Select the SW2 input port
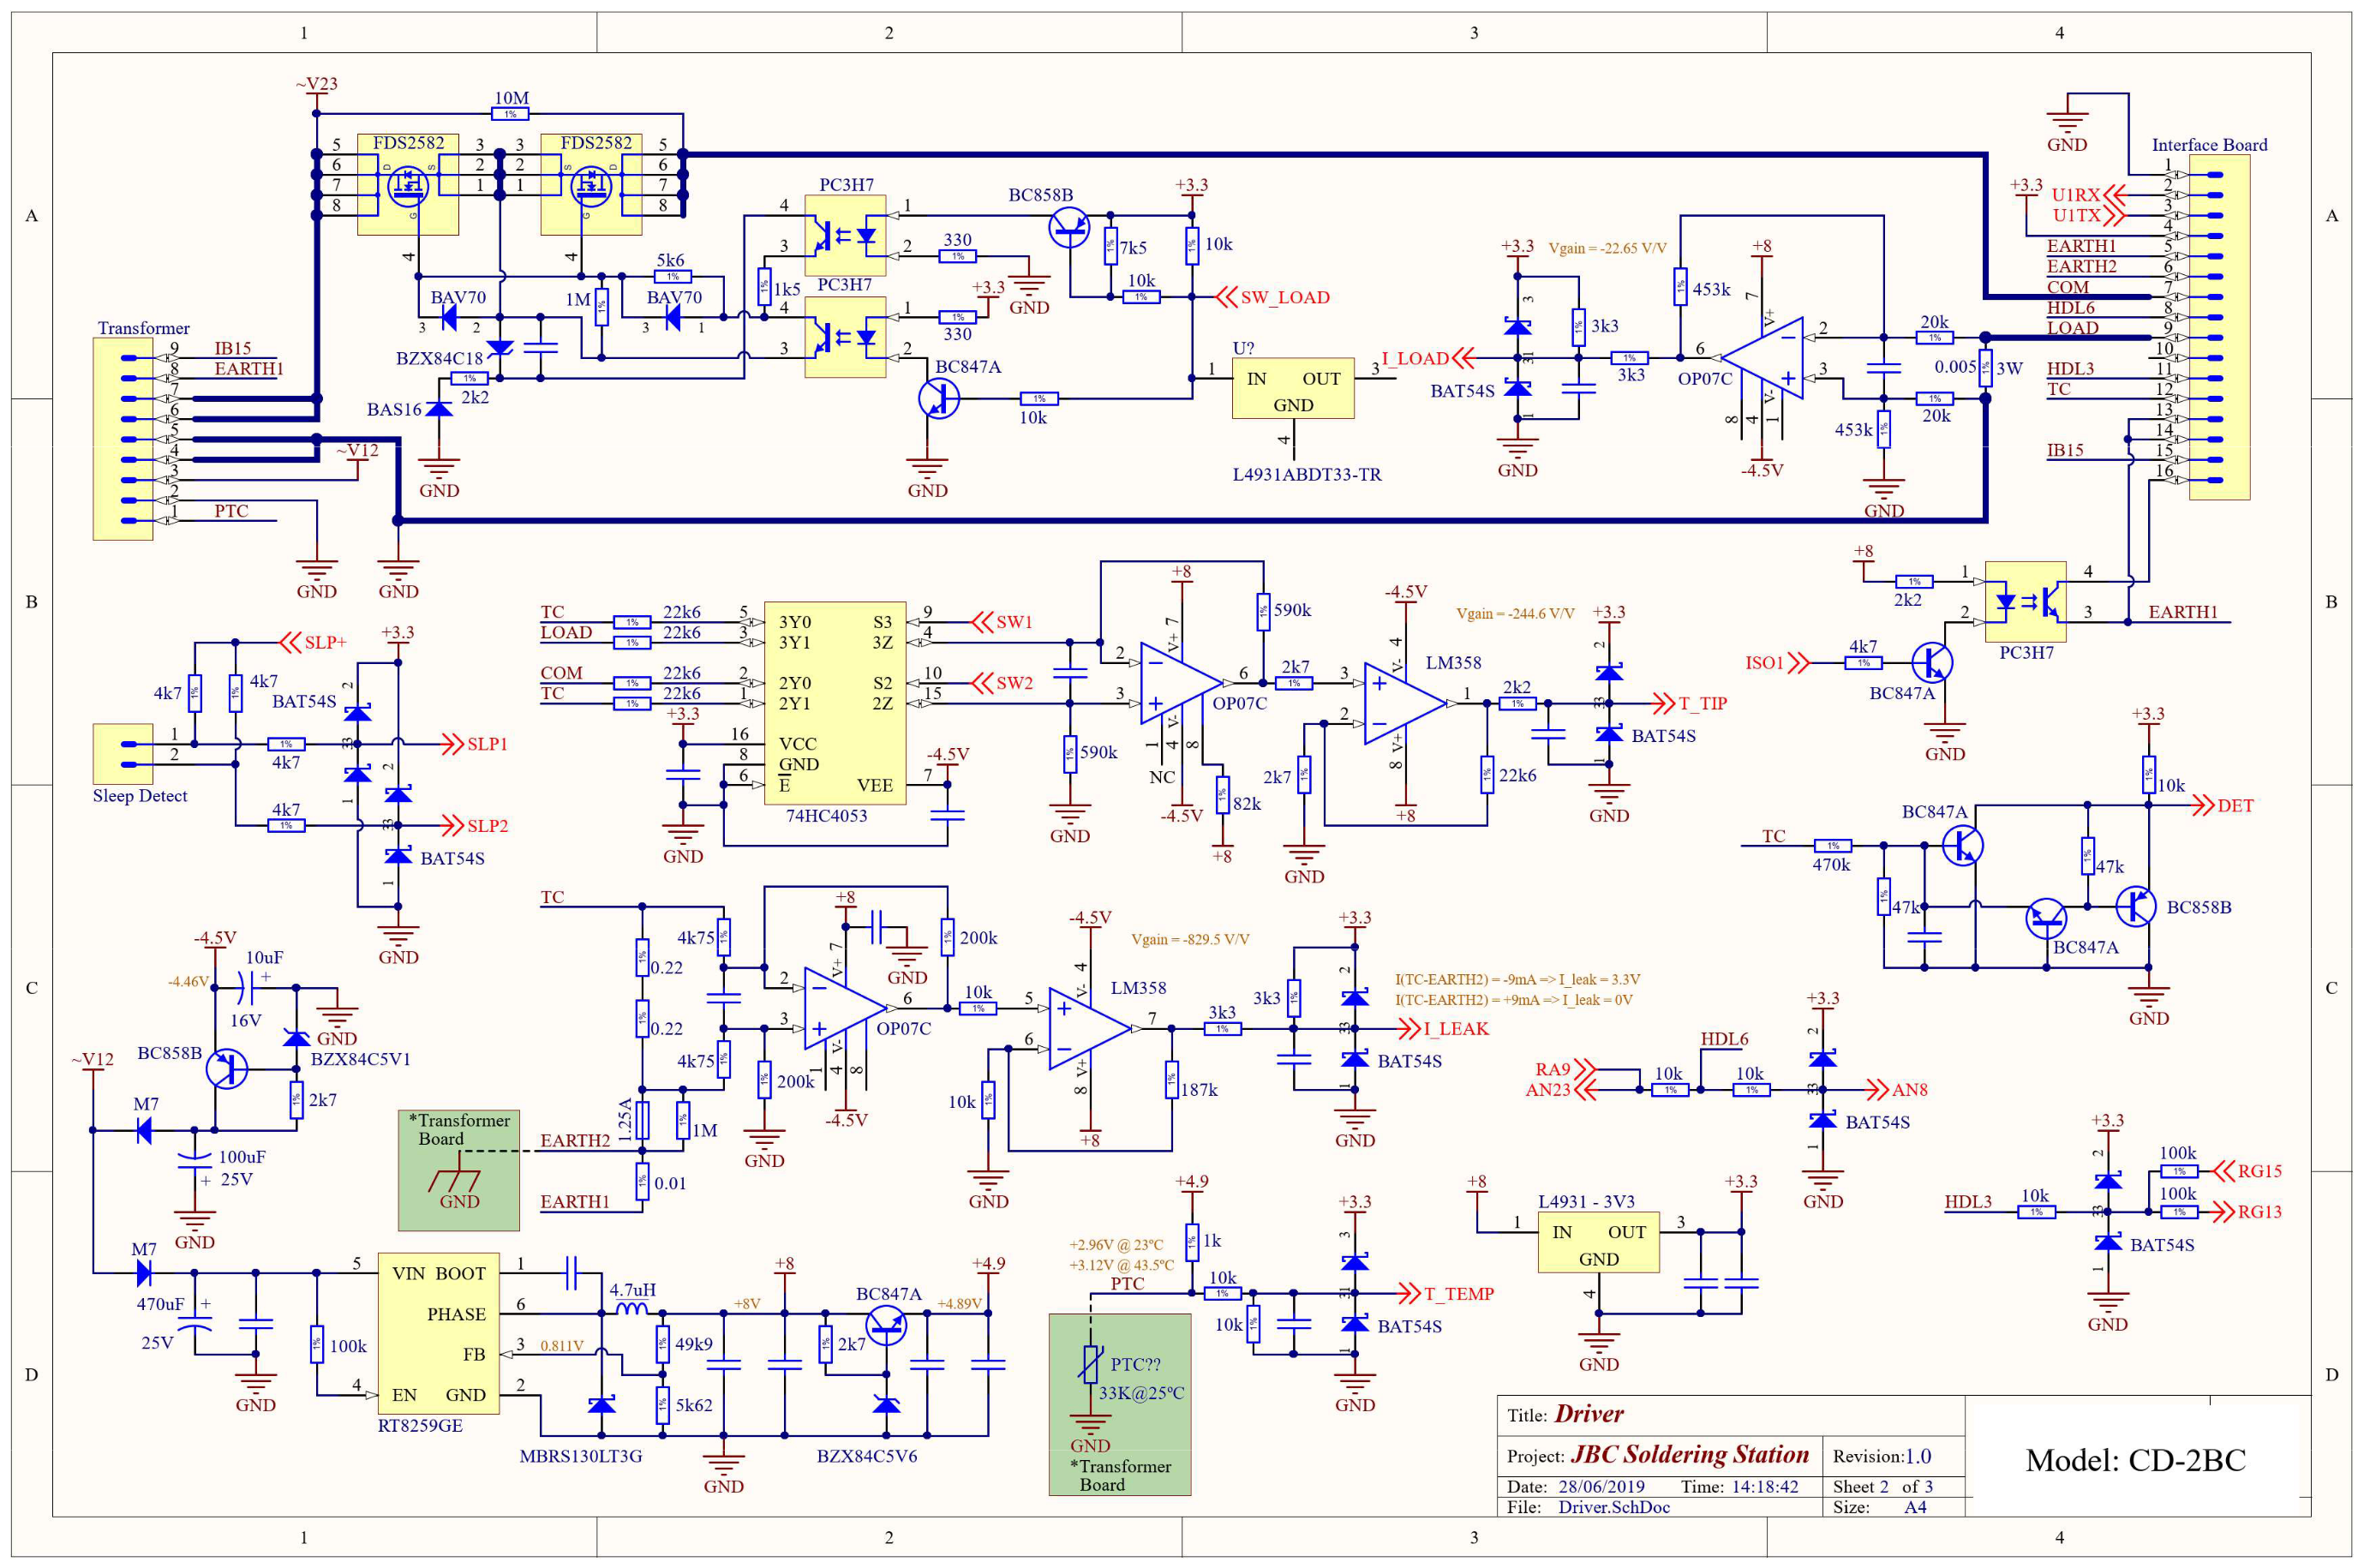 click(x=1002, y=683)
